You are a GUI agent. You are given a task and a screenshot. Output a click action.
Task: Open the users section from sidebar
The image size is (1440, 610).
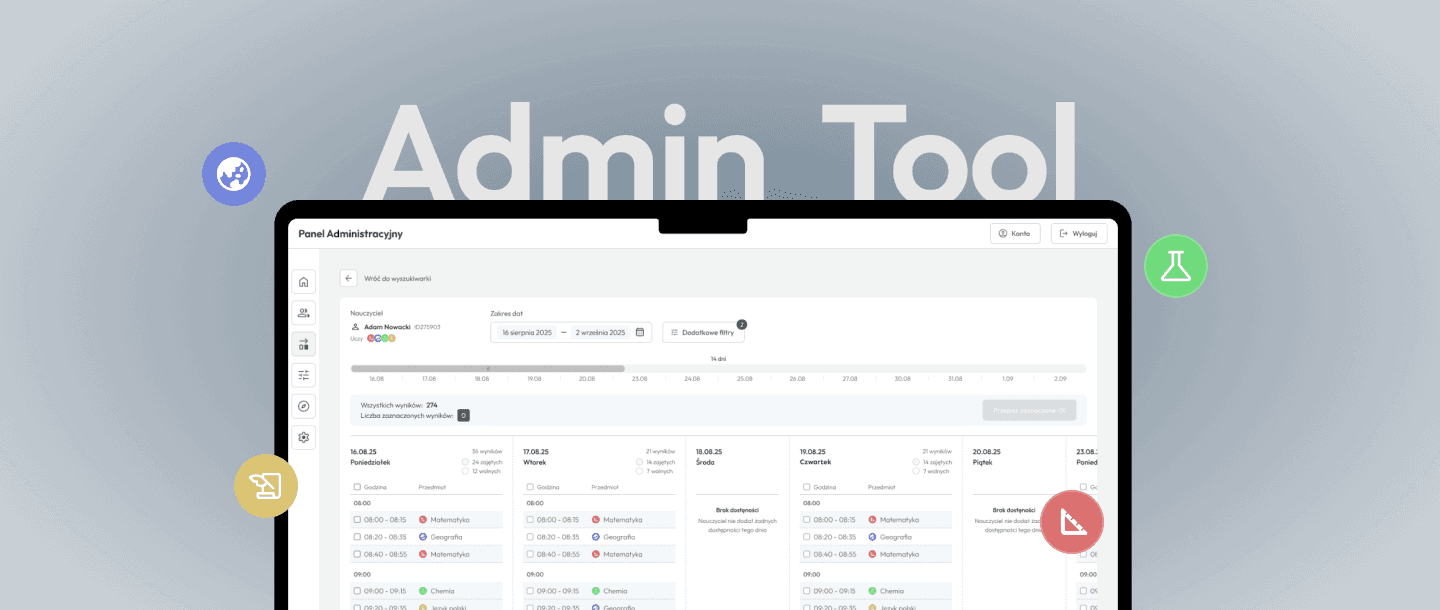coord(303,312)
